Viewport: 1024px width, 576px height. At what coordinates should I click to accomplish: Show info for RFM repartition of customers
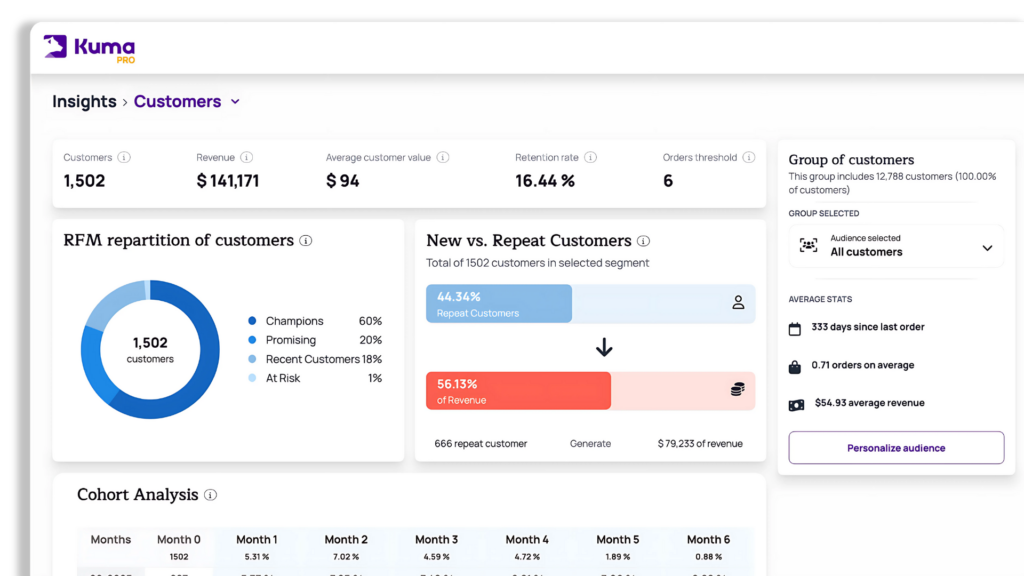(x=306, y=240)
